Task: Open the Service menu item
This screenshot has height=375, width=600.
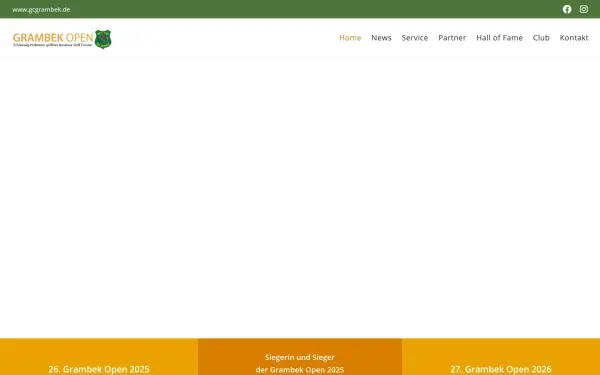Action: click(x=414, y=38)
